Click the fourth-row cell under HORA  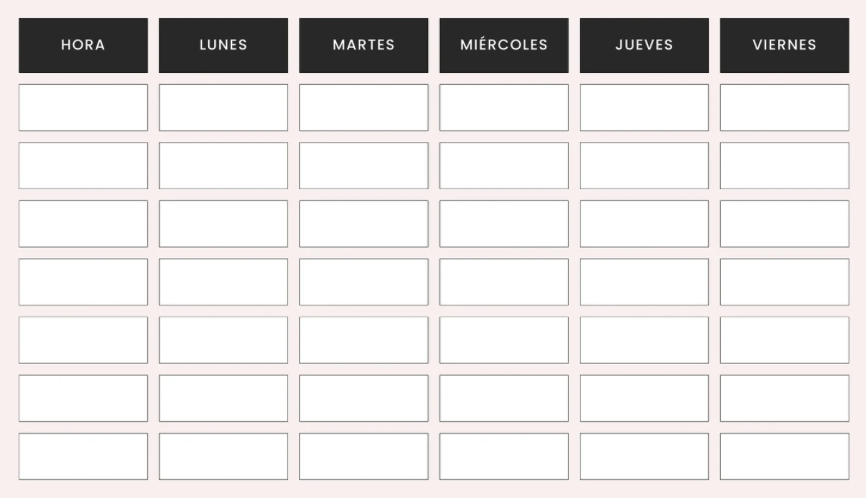(83, 282)
